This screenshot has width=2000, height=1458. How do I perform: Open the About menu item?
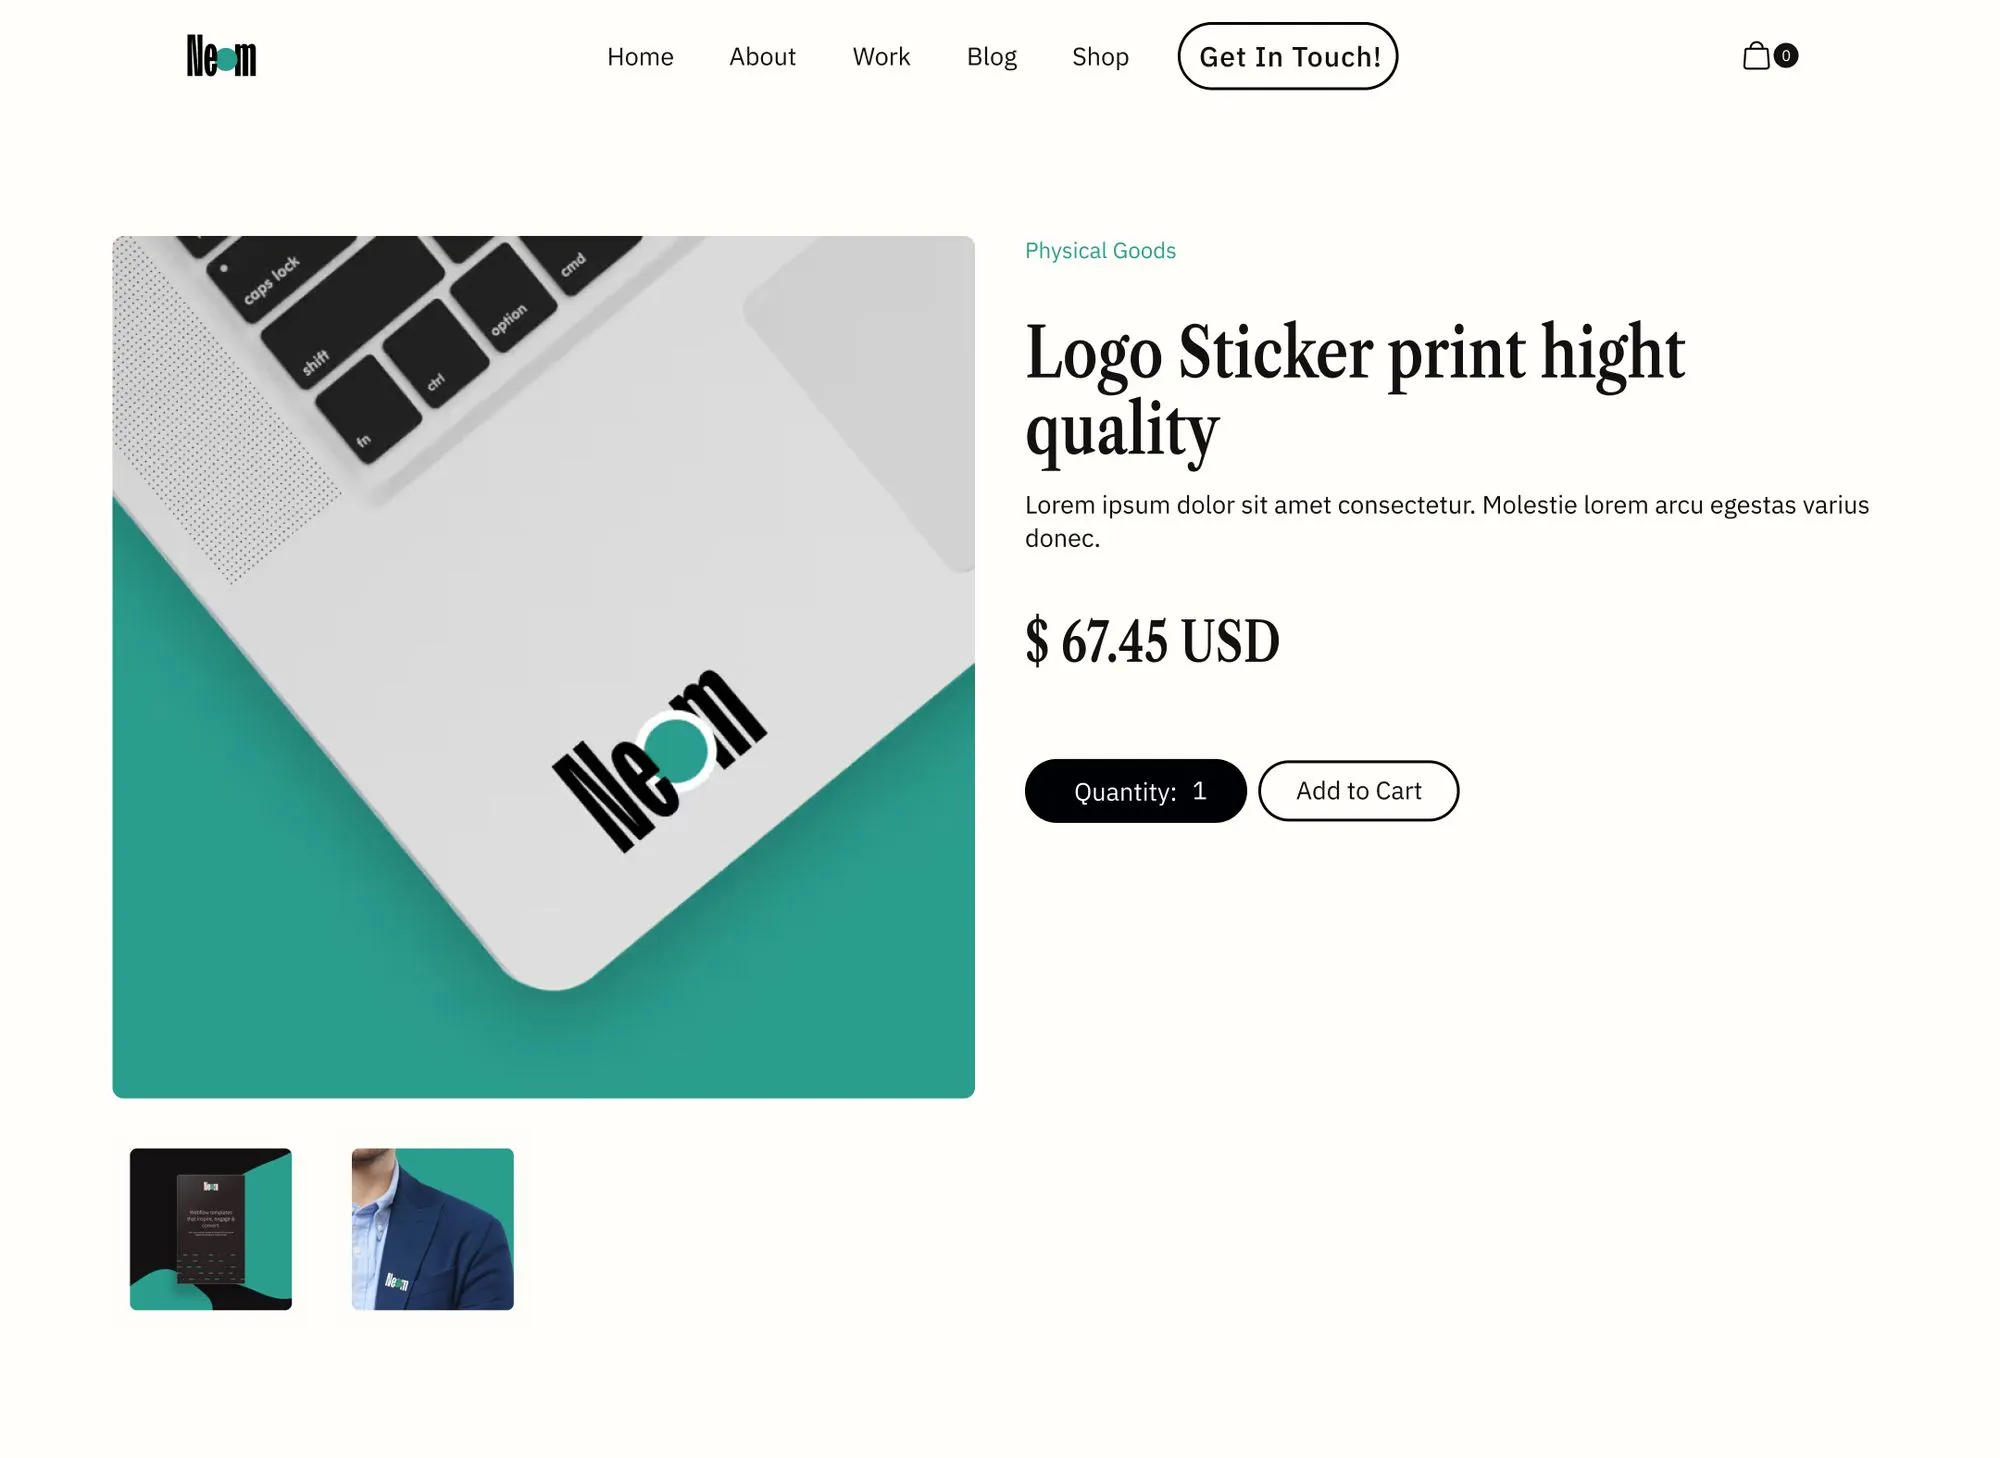coord(762,57)
